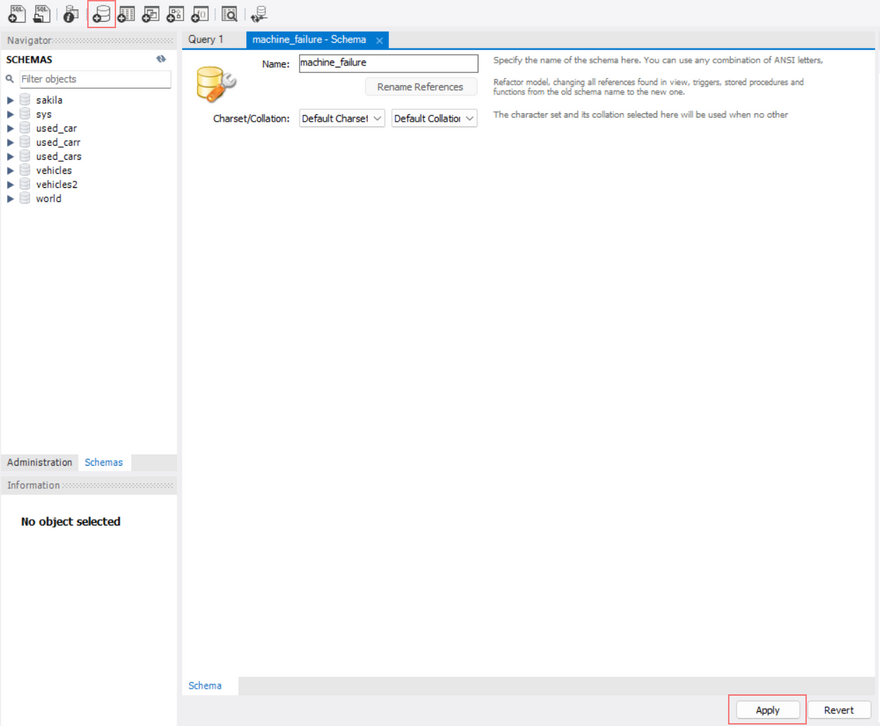The width and height of the screenshot is (880, 726).
Task: Click the Filter objects search field
Action: click(x=94, y=79)
